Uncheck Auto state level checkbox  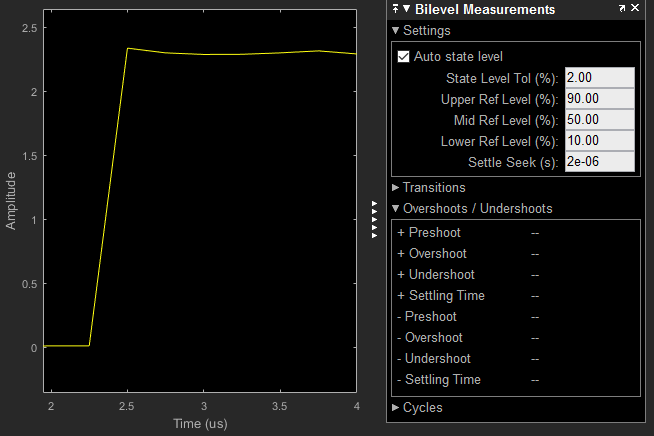coord(403,56)
